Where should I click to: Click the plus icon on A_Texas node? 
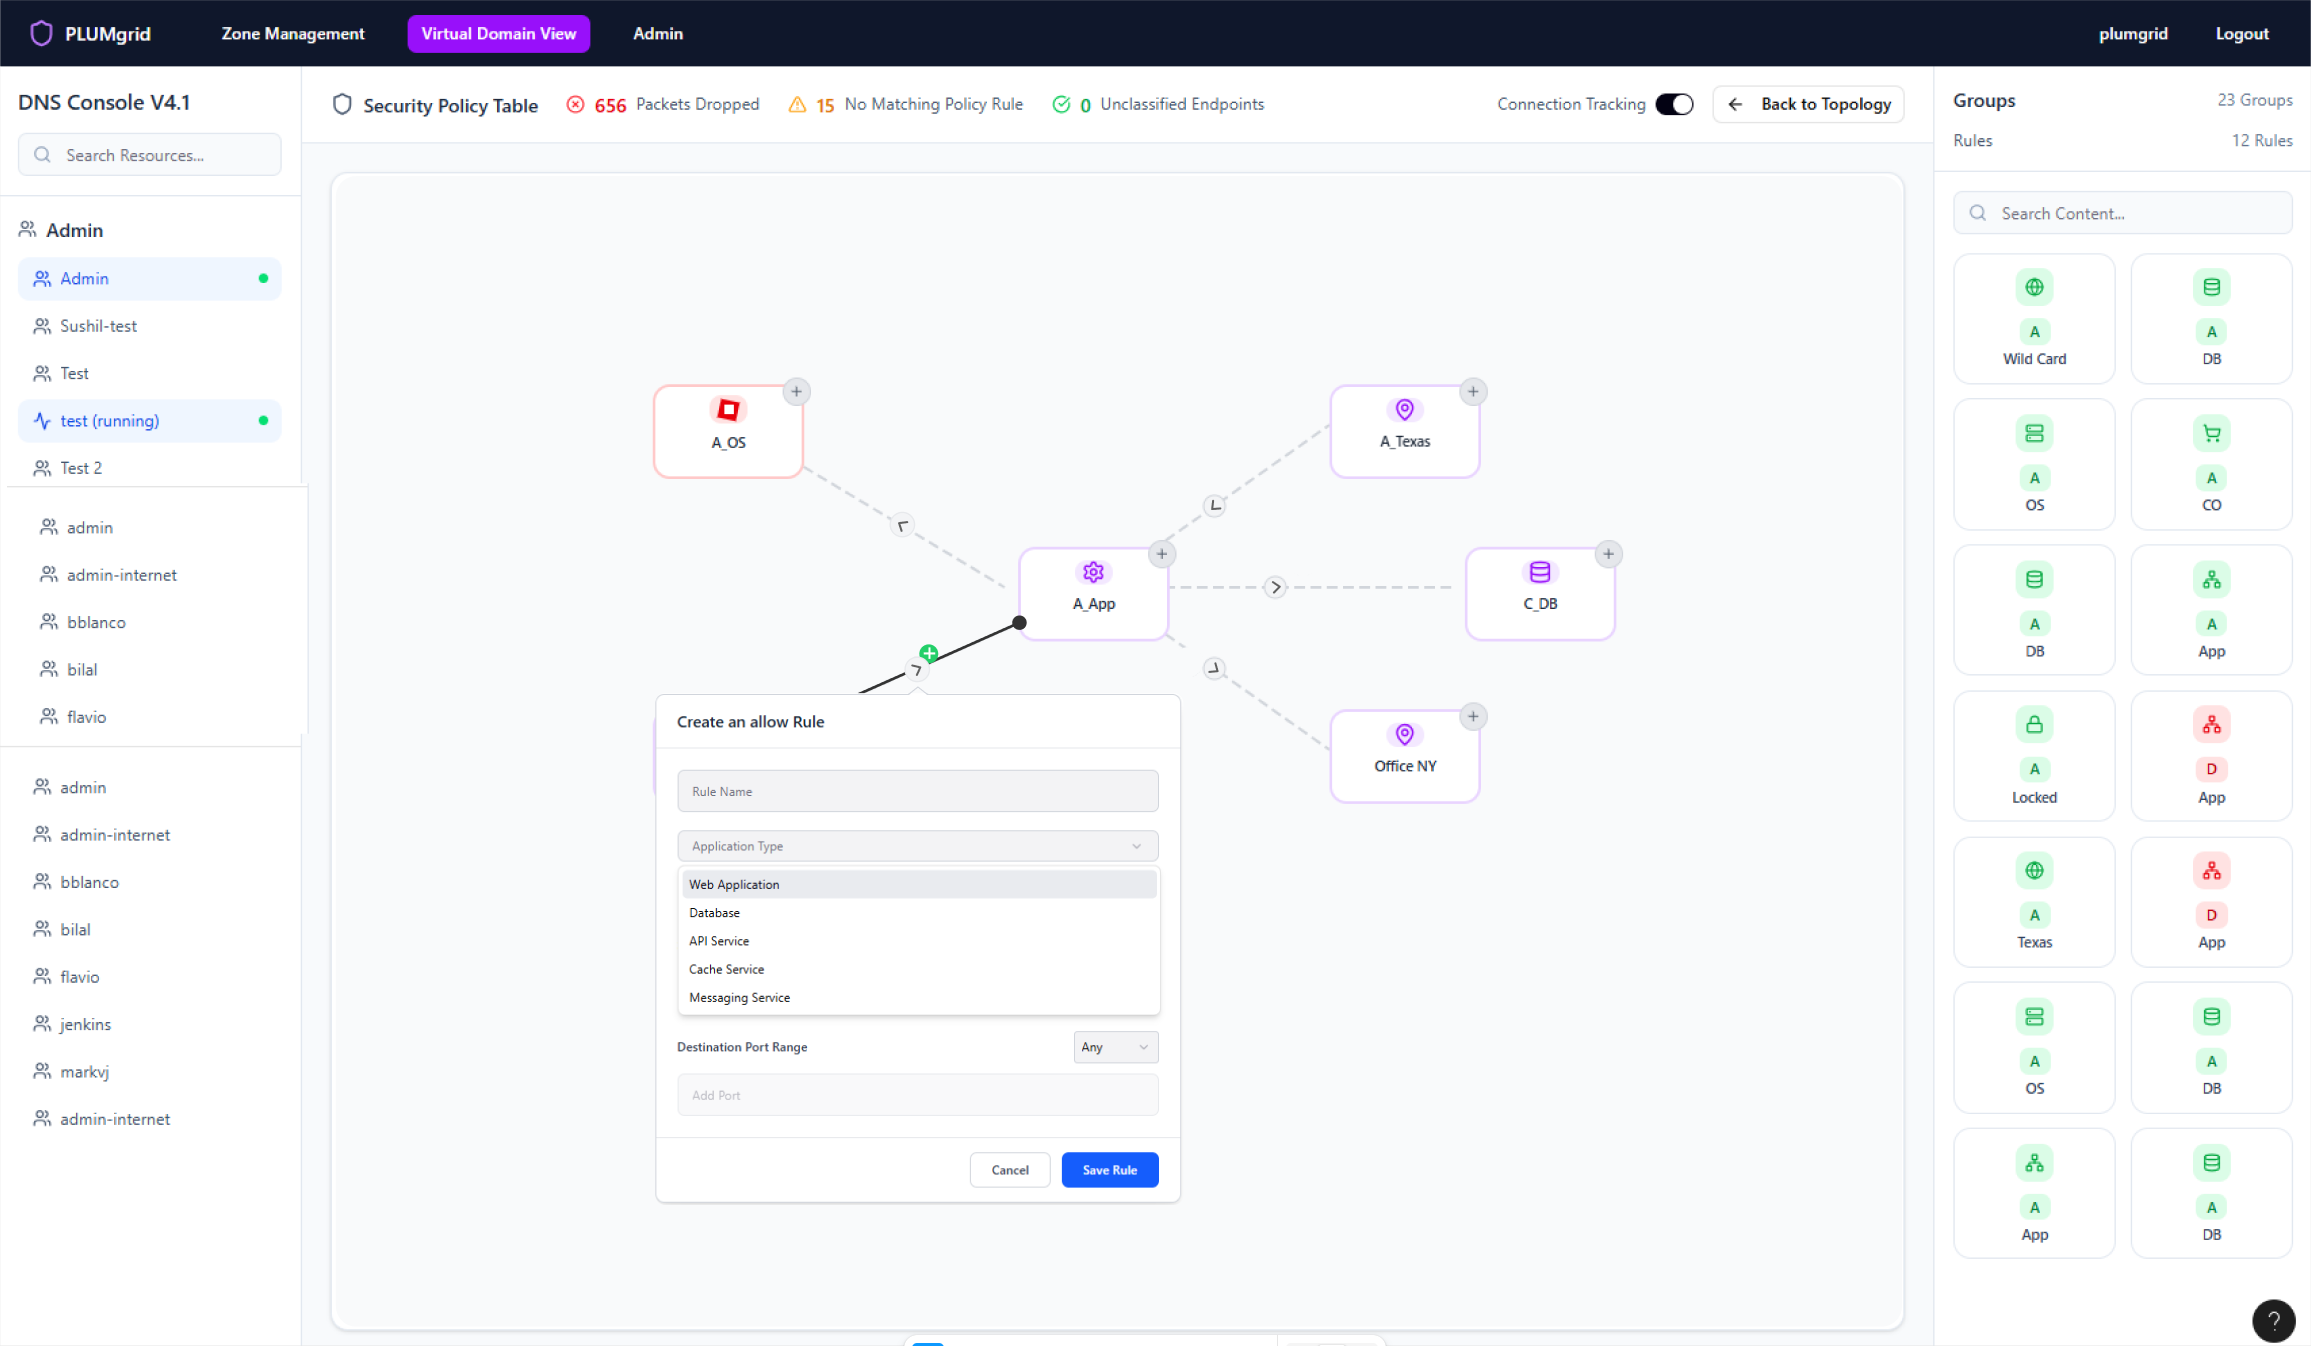[x=1472, y=392]
